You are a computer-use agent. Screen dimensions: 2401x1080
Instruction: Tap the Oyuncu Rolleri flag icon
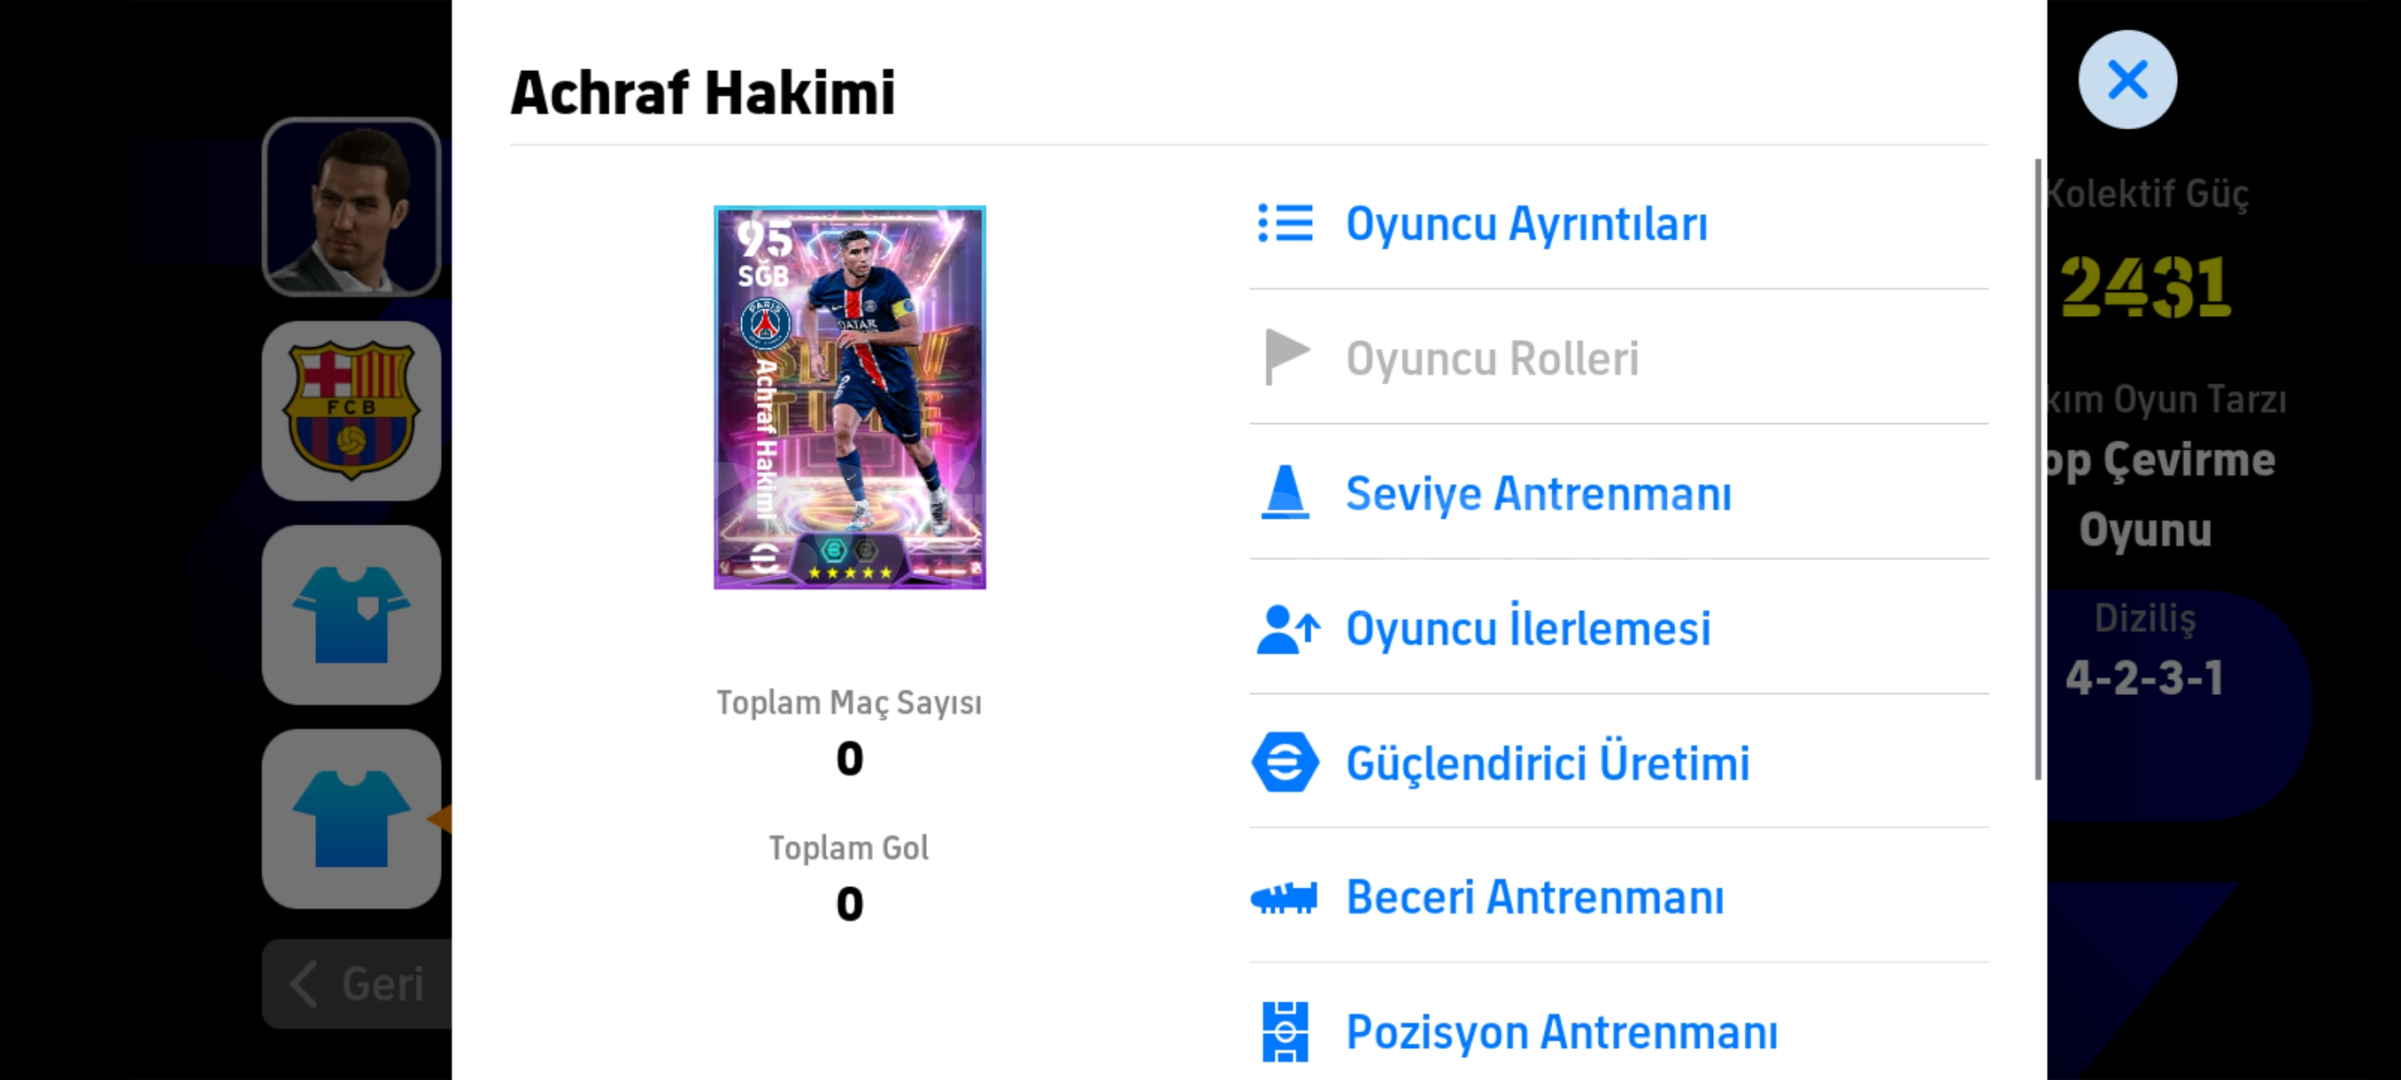pyautogui.click(x=1286, y=357)
